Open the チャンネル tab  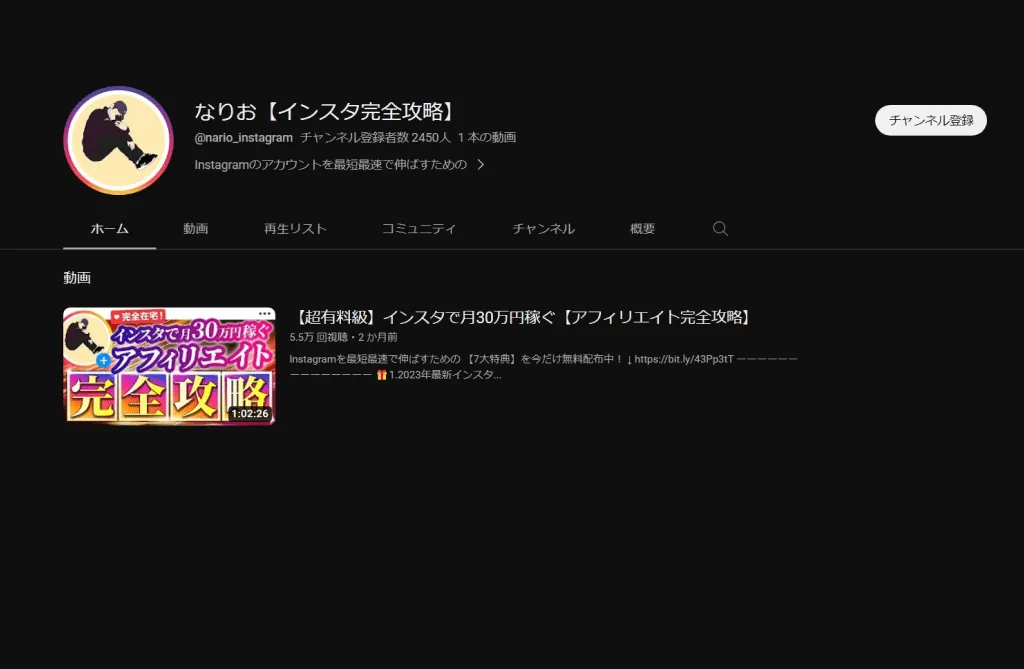[x=543, y=229]
